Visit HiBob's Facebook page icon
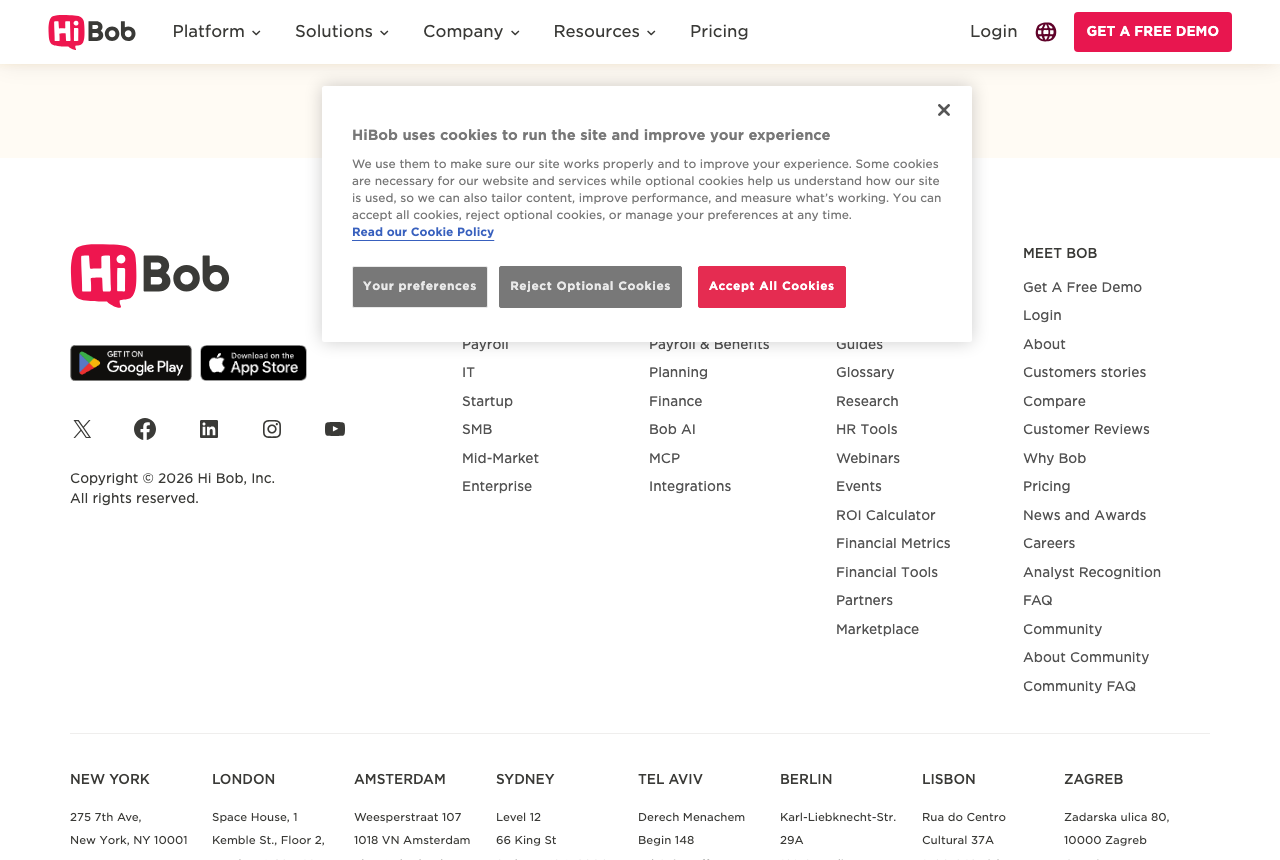The width and height of the screenshot is (1280, 860). pos(145,429)
